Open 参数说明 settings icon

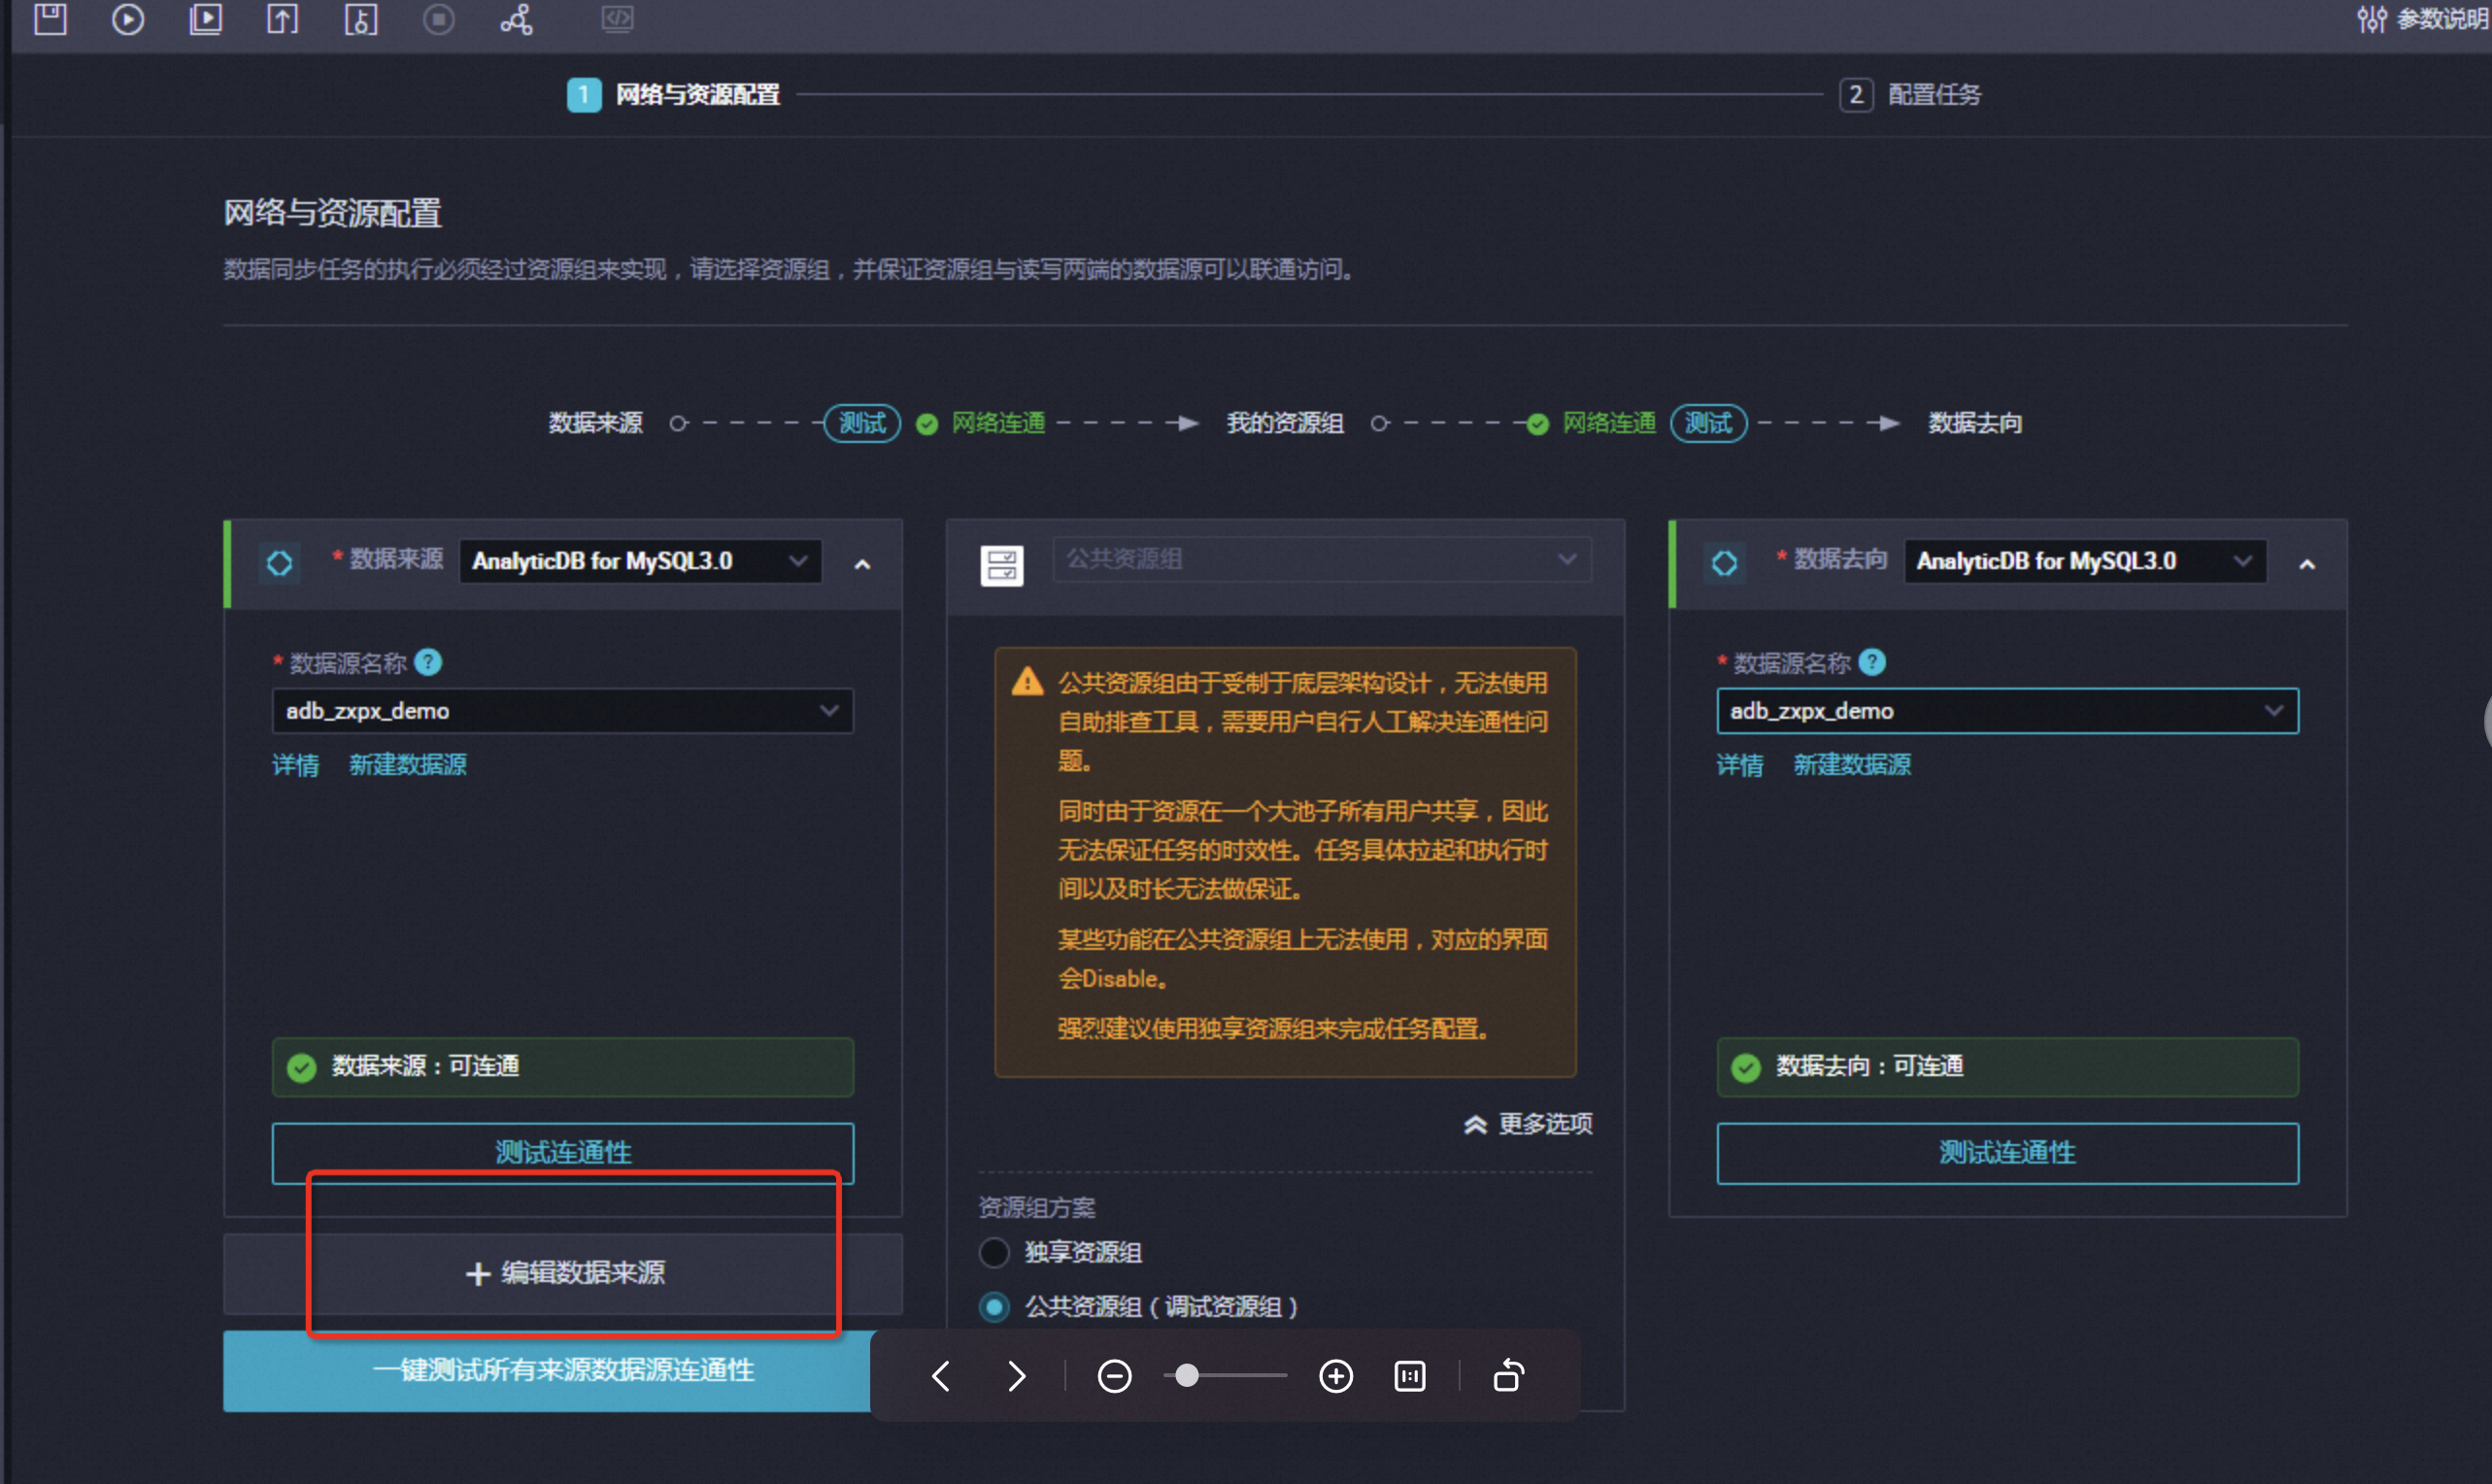2371,19
